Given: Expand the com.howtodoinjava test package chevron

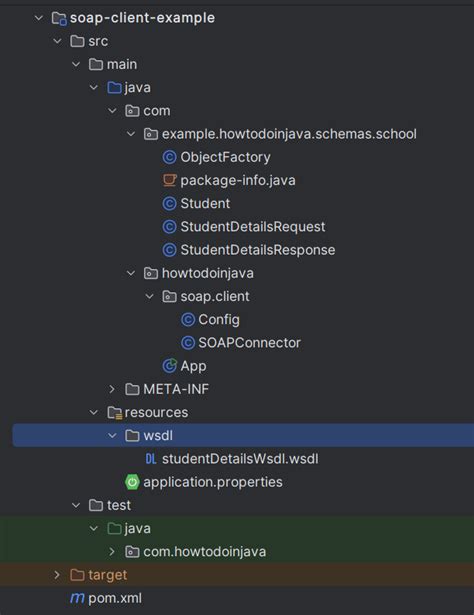Looking at the screenshot, I should (x=112, y=552).
